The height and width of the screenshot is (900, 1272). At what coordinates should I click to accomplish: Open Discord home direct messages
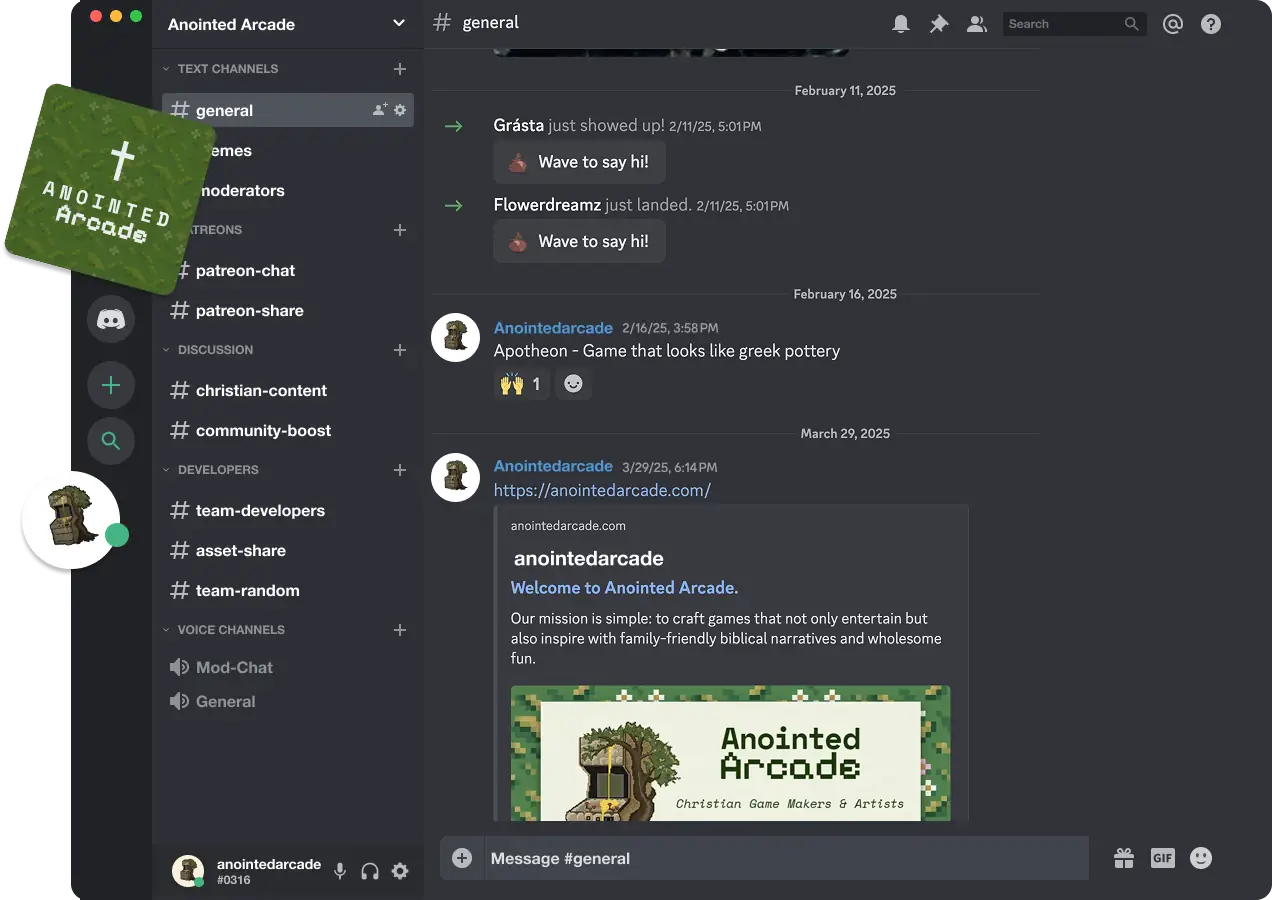pyautogui.click(x=111, y=320)
